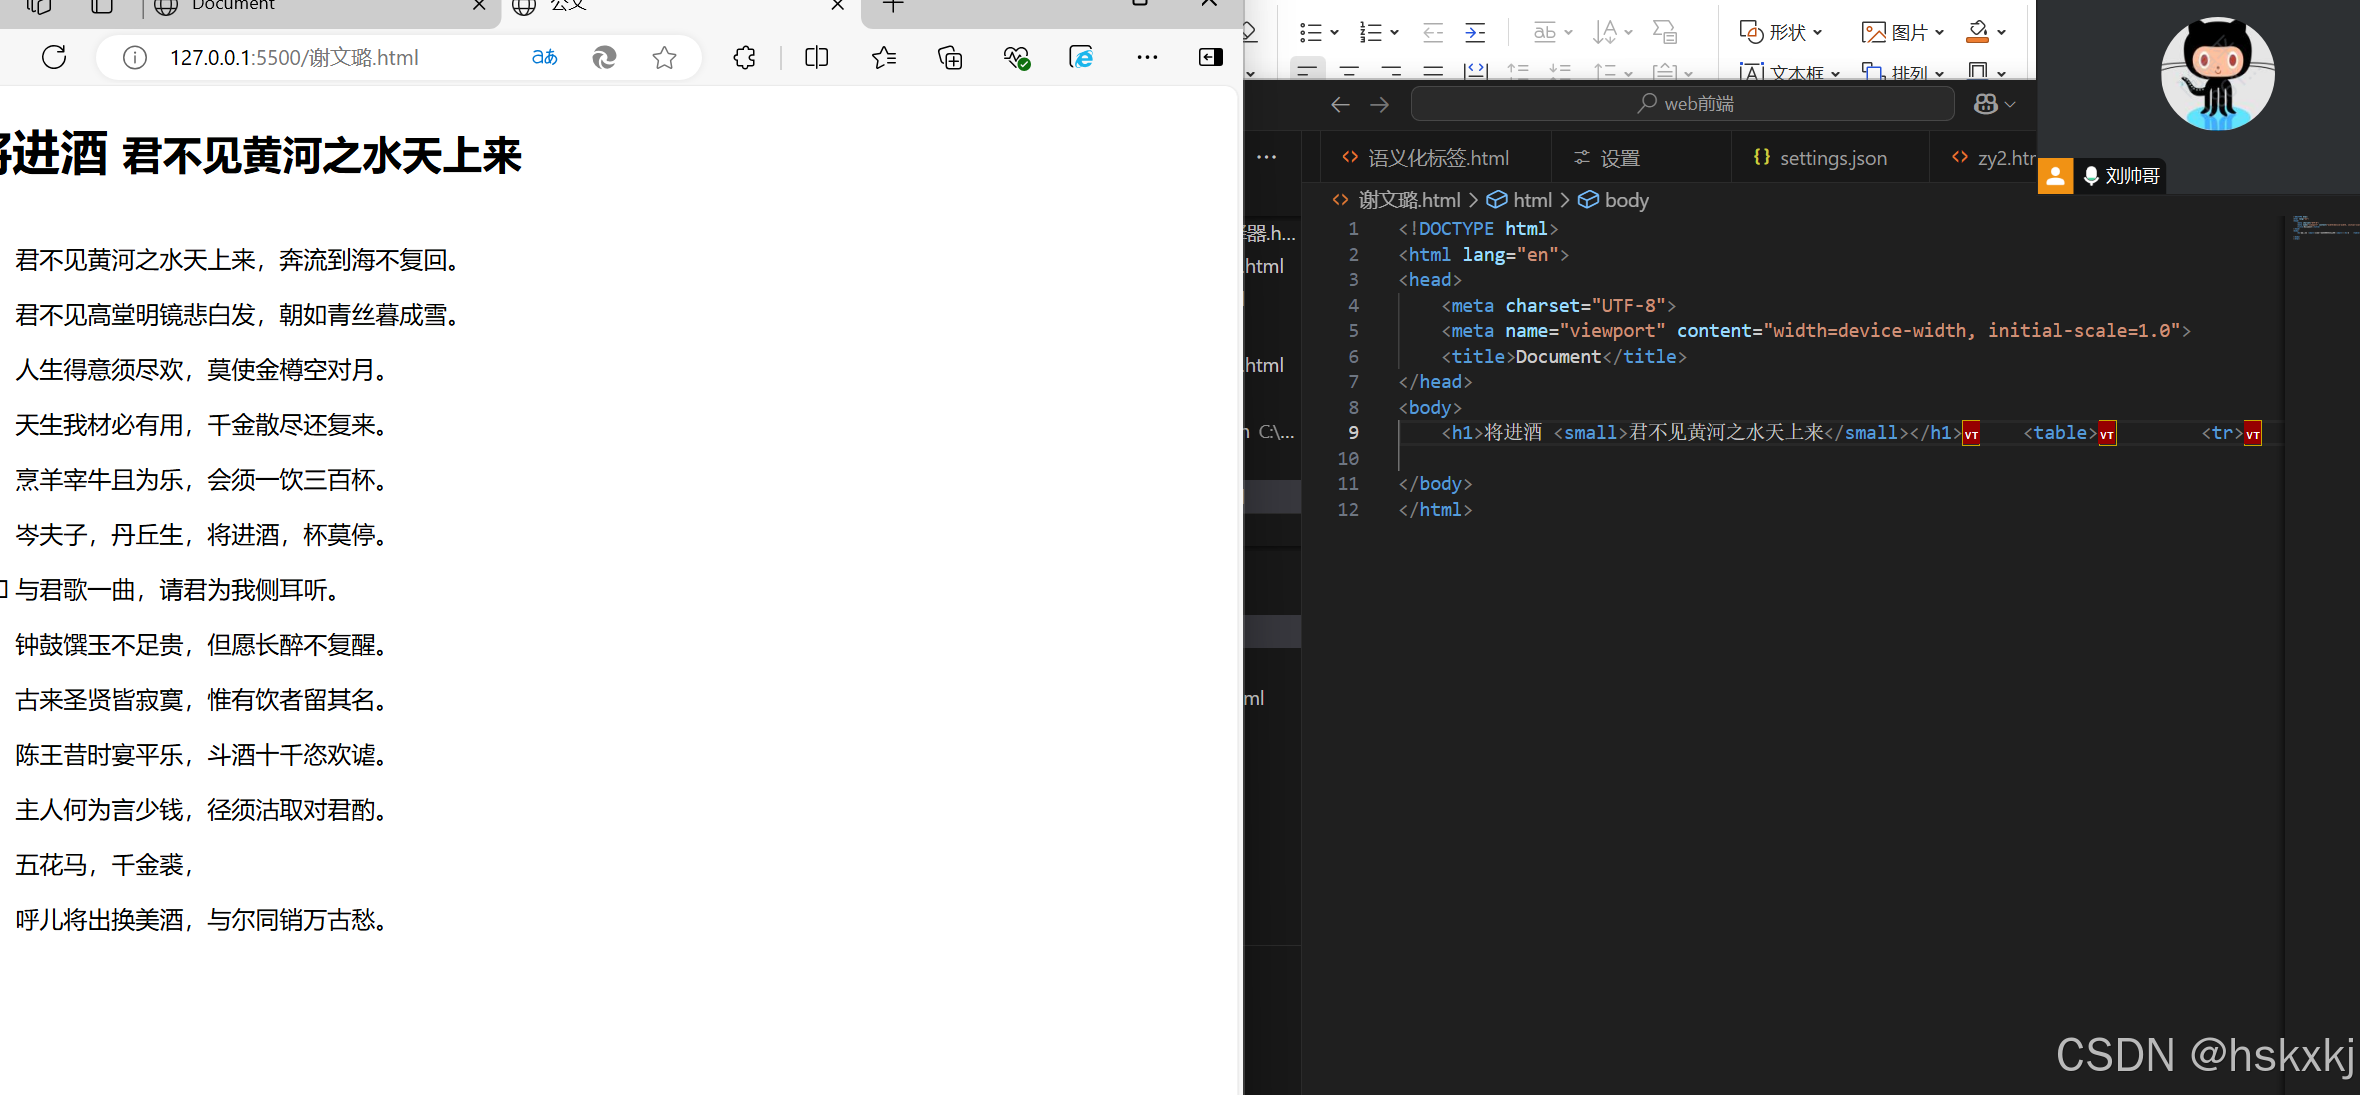Toggle left text alignment in ribbon
This screenshot has width=2360, height=1095.
1307,71
